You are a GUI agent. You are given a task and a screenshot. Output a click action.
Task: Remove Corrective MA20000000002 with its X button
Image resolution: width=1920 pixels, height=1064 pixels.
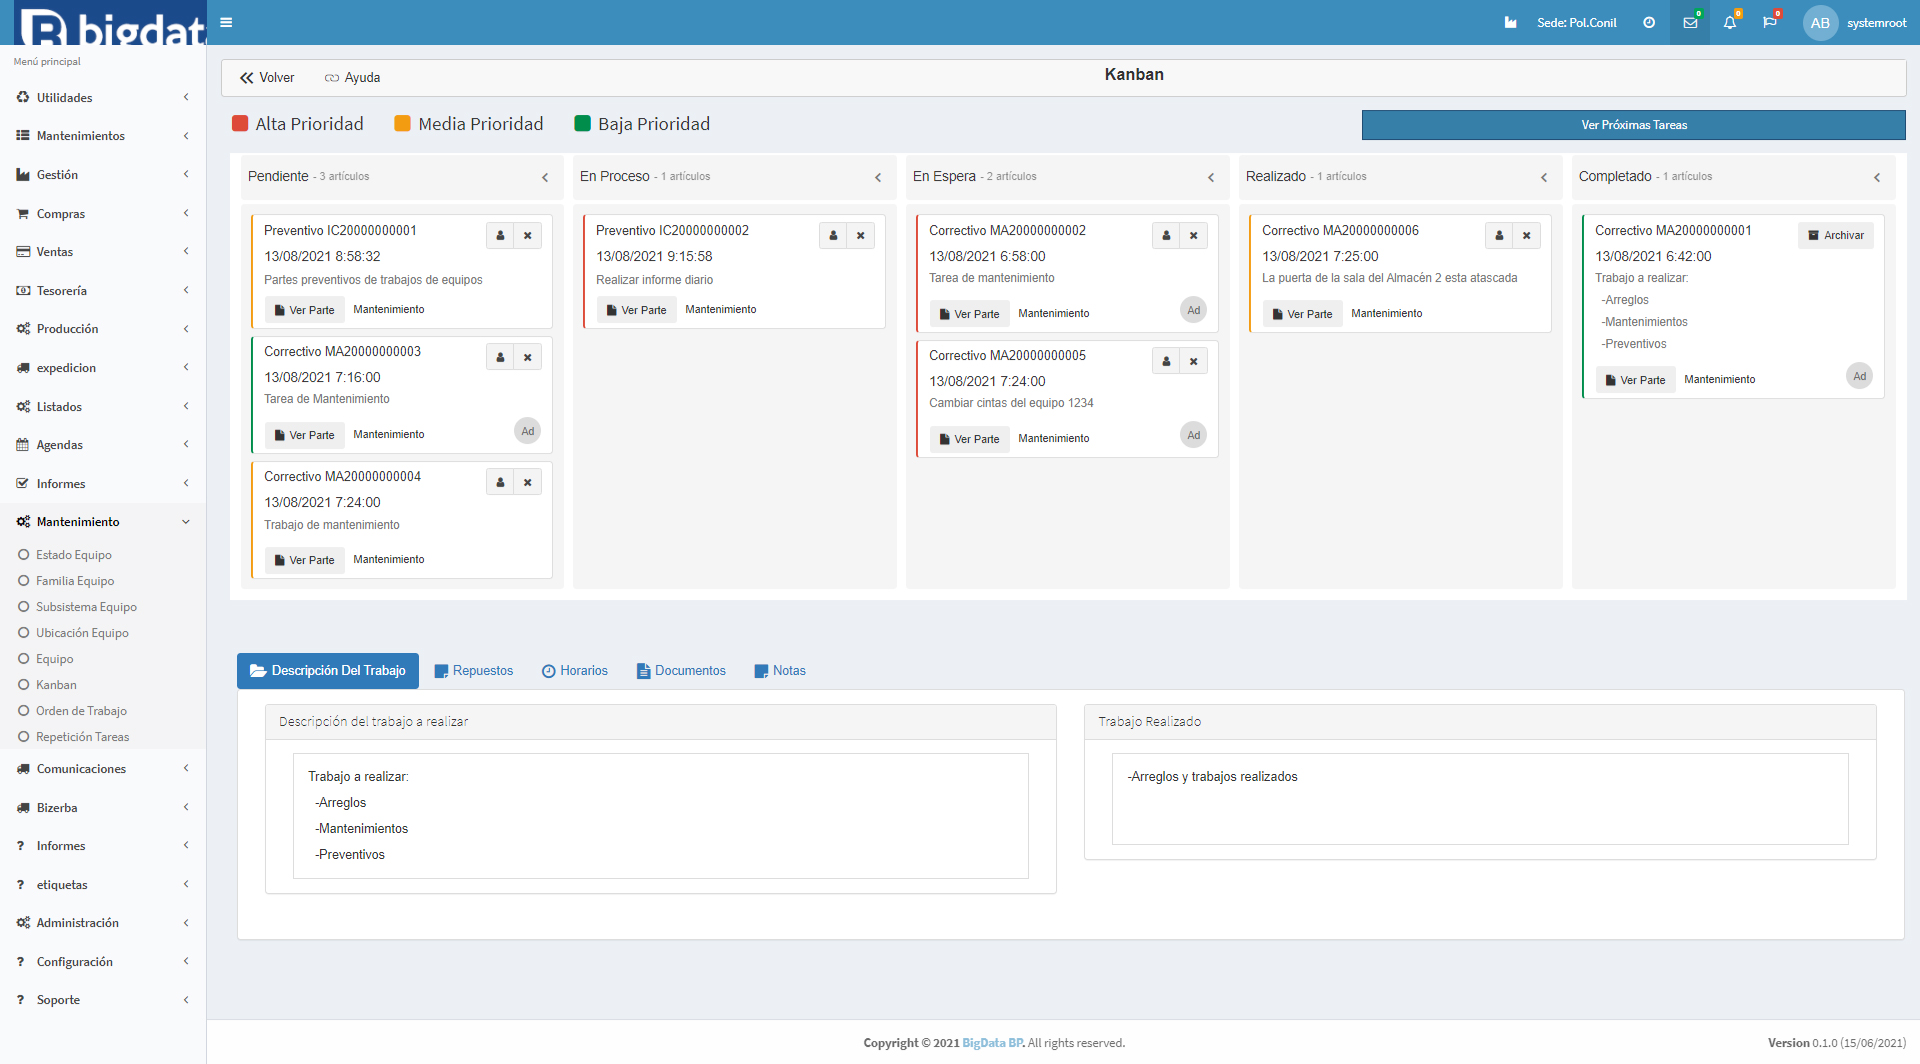[1193, 235]
